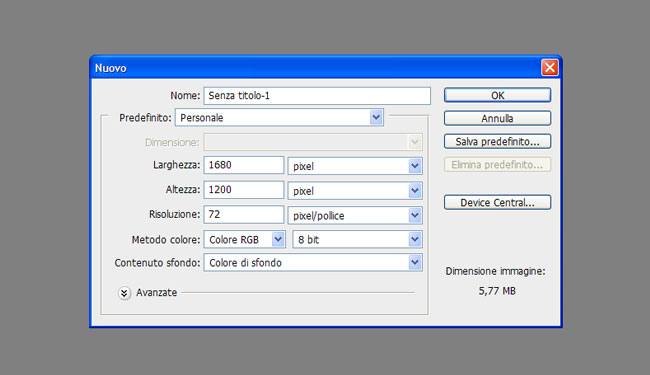Open Device Central button
Screen dimensions: 650x375
497,203
